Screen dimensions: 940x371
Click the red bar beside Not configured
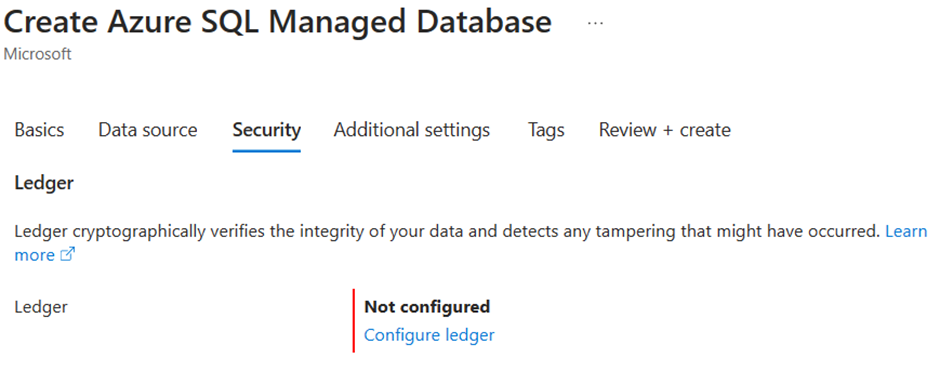354,321
